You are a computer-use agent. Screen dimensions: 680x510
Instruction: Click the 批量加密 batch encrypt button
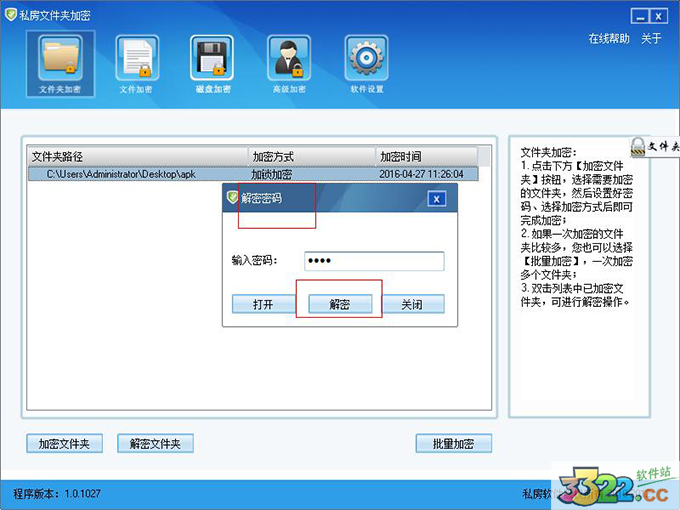coord(454,444)
